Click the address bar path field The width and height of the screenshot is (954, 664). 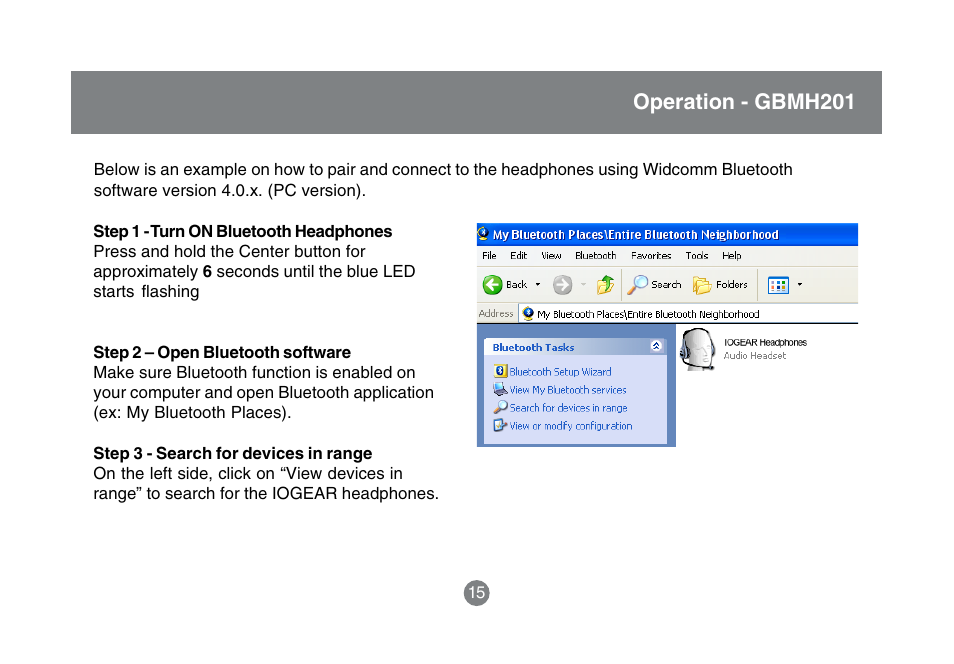689,314
